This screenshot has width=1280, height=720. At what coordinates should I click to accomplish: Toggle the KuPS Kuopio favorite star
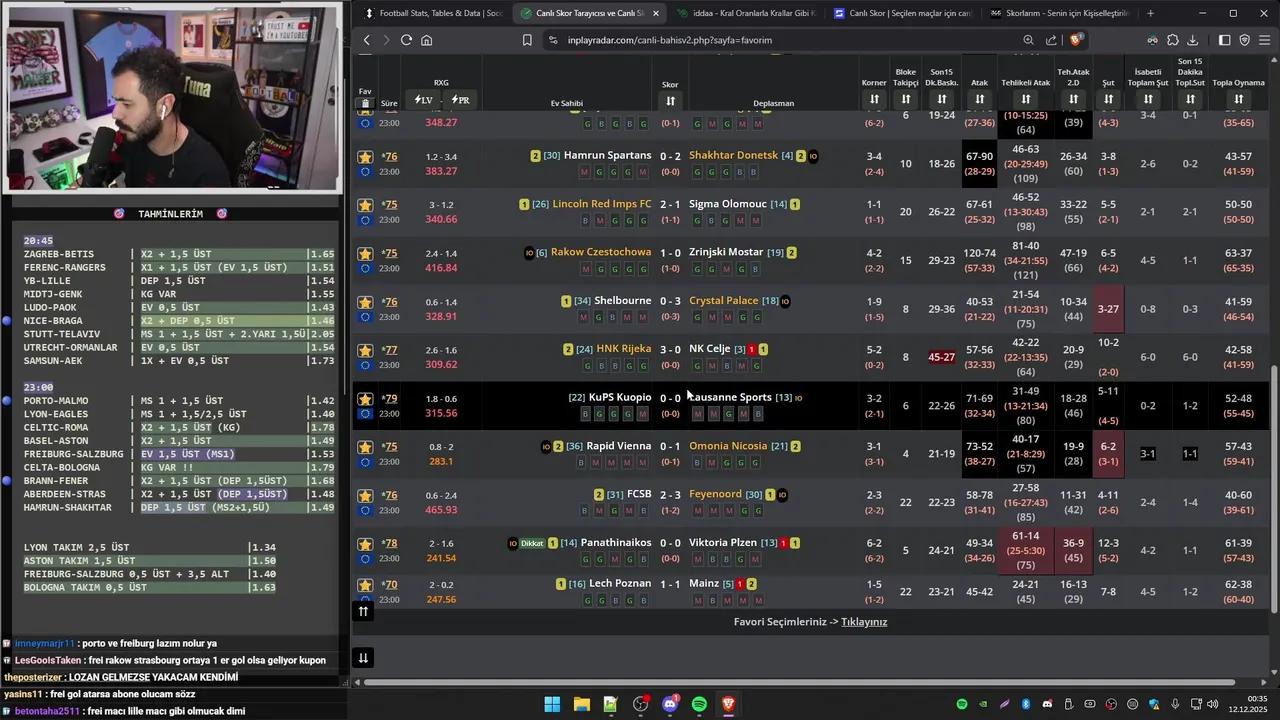coord(365,399)
